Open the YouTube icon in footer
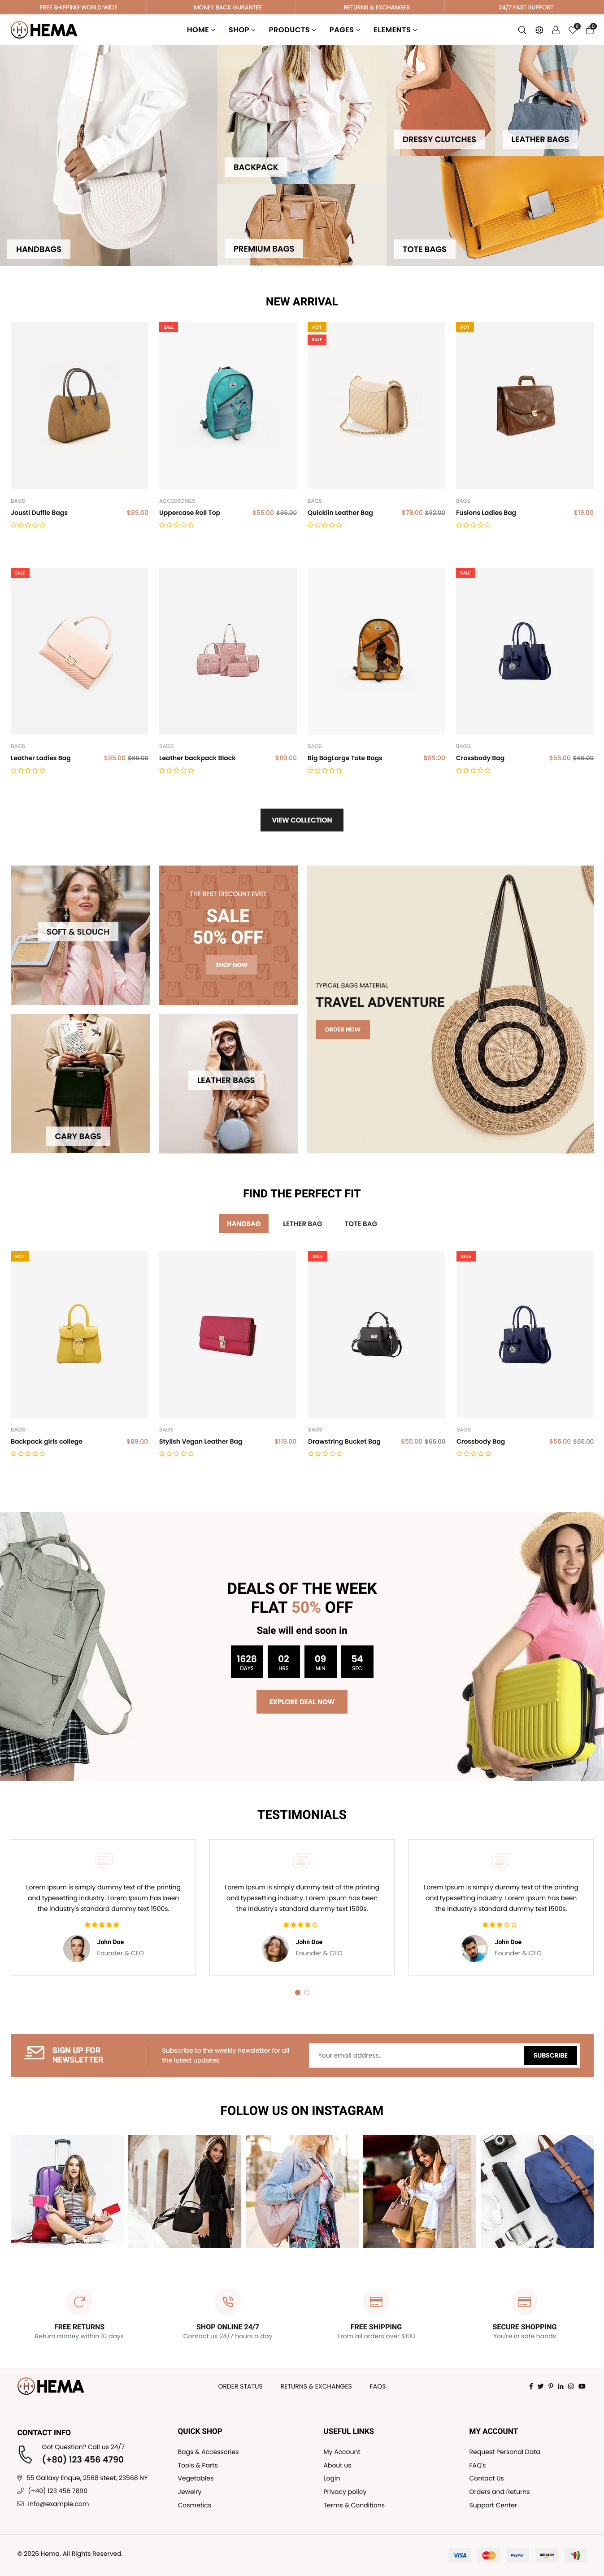 [x=582, y=2386]
